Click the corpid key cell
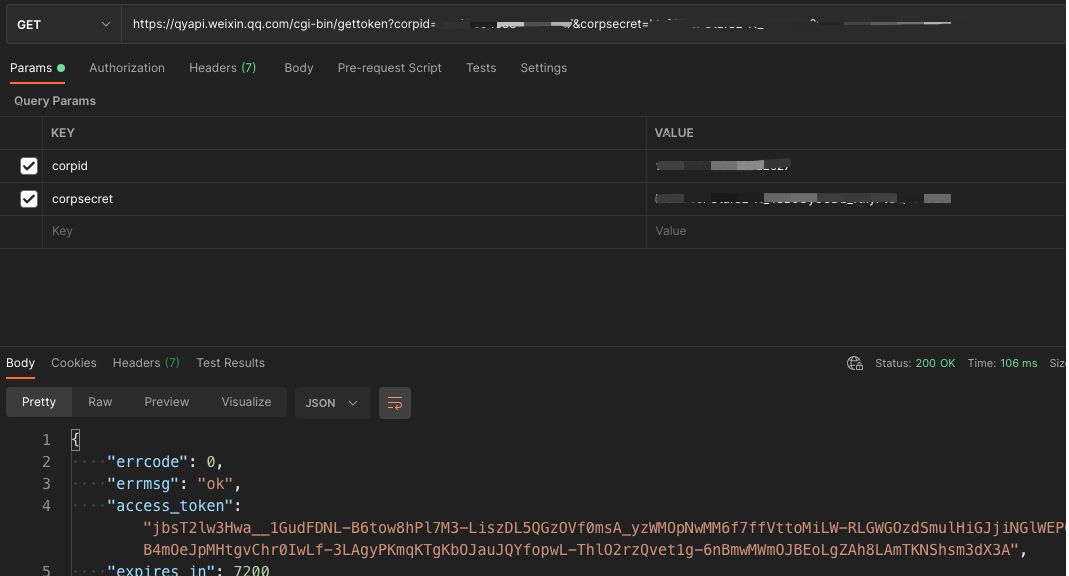 (x=344, y=166)
